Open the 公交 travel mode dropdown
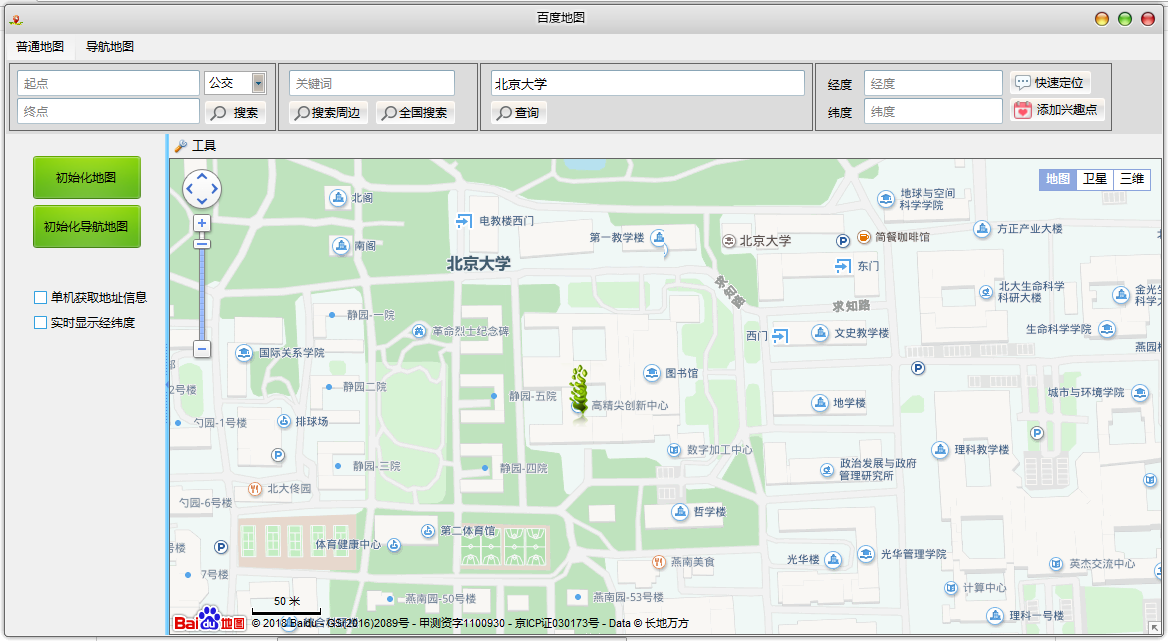Image resolution: width=1168 pixels, height=641 pixels. (258, 83)
